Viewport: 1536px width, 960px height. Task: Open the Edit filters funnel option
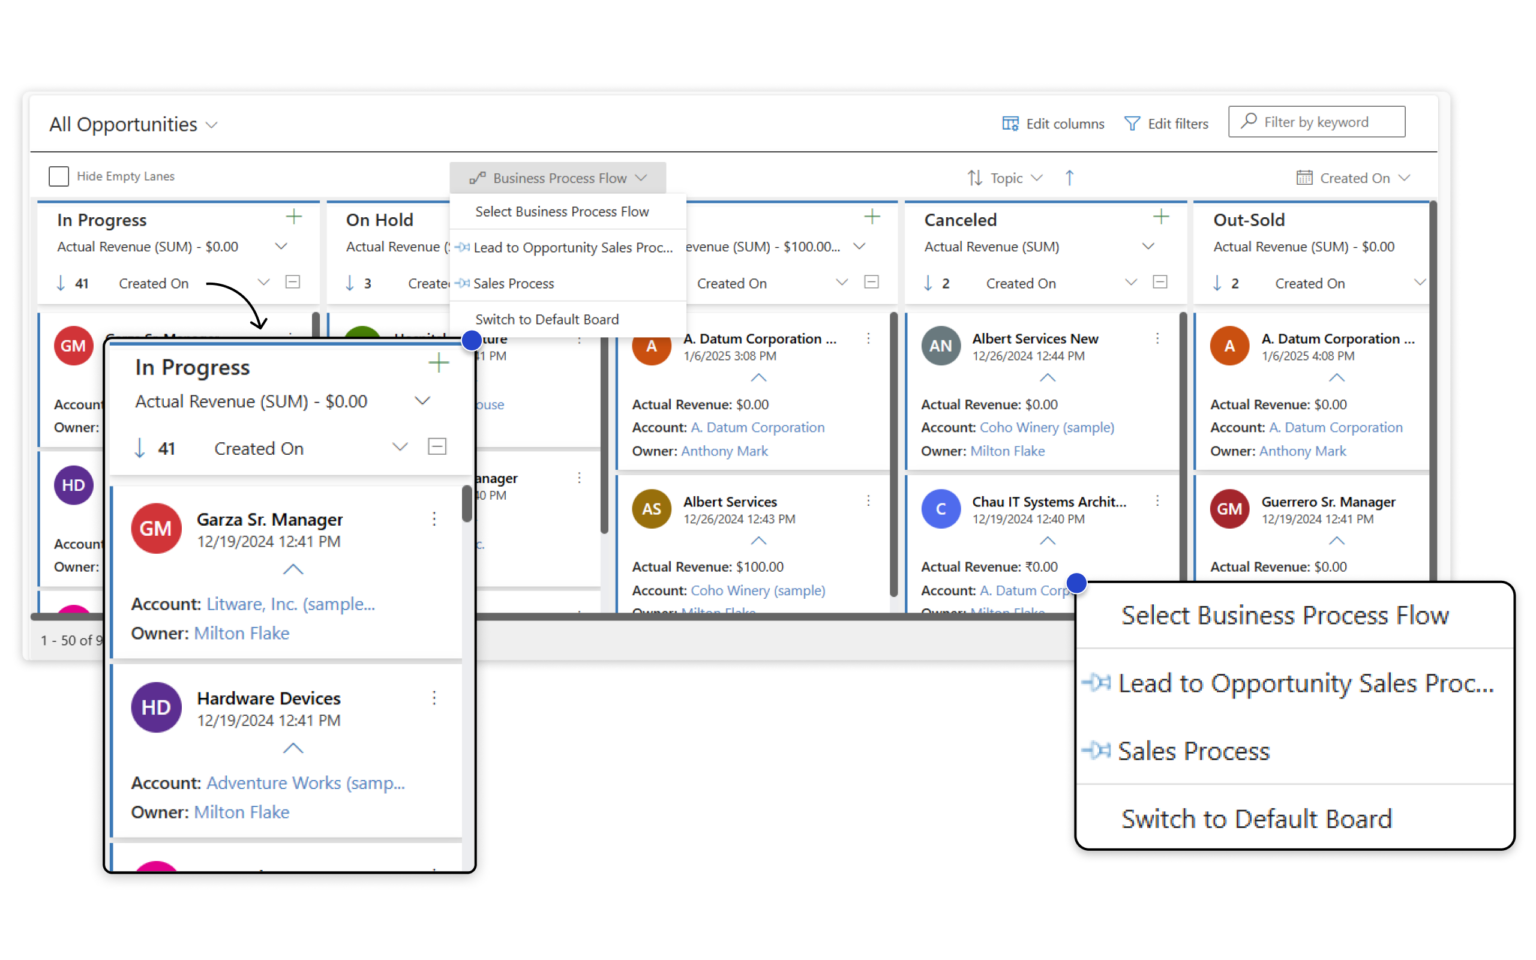pyautogui.click(x=1166, y=124)
